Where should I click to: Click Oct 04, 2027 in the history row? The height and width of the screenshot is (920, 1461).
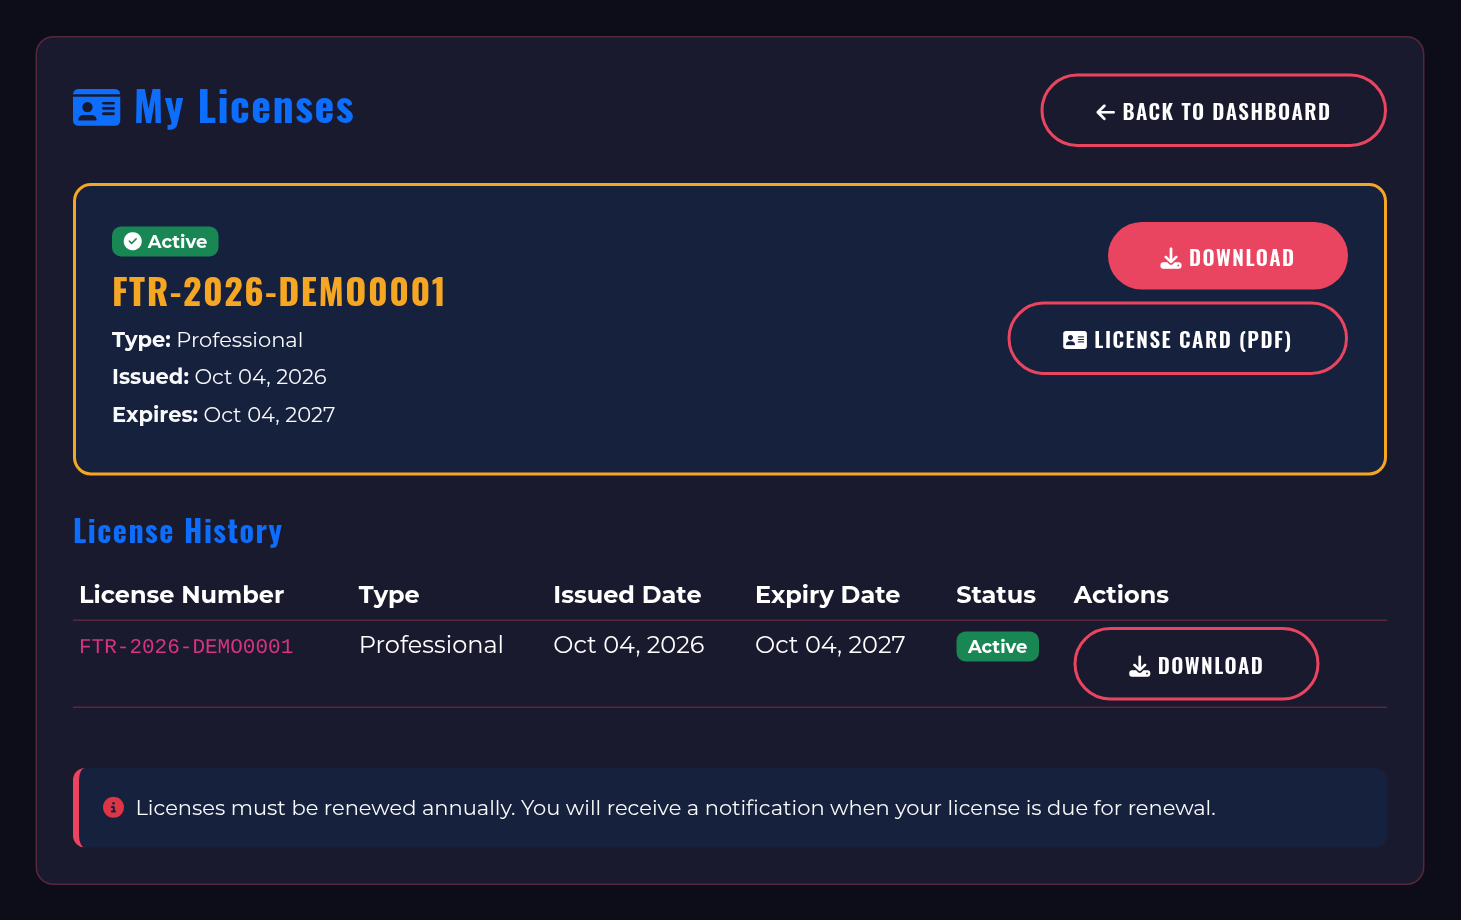coord(830,645)
